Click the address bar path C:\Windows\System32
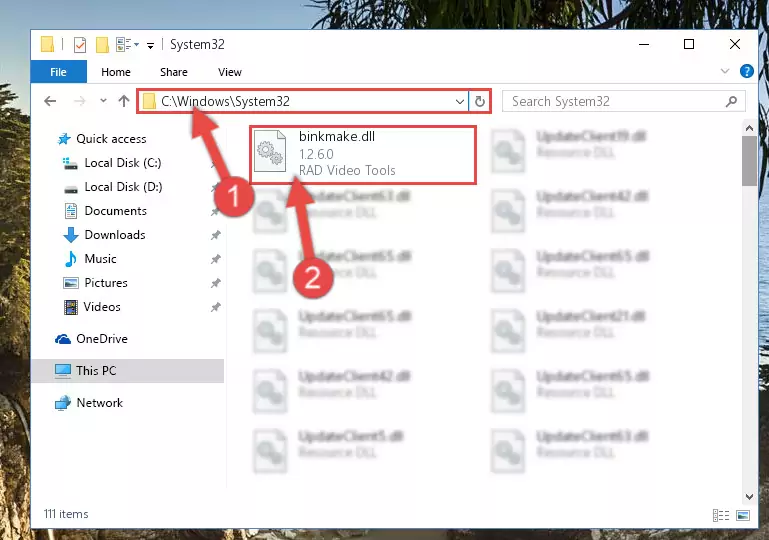This screenshot has height=540, width=769. (226, 101)
